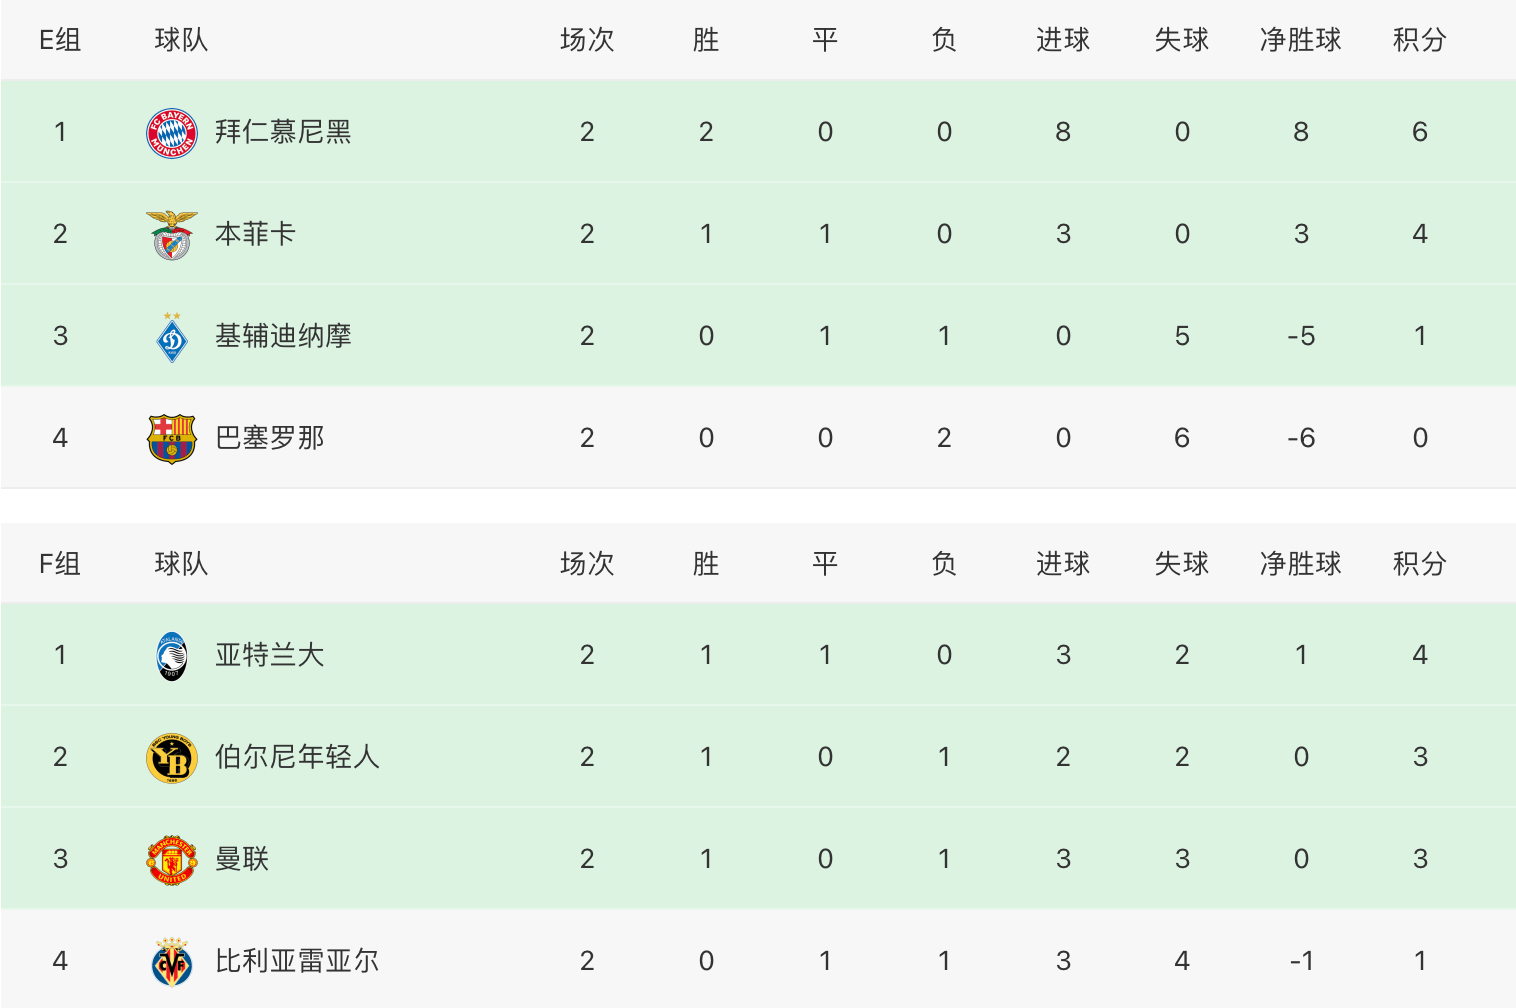The height and width of the screenshot is (1008, 1516).
Task: Select the 伯尔尼年轻人 team name
Action: 297,757
